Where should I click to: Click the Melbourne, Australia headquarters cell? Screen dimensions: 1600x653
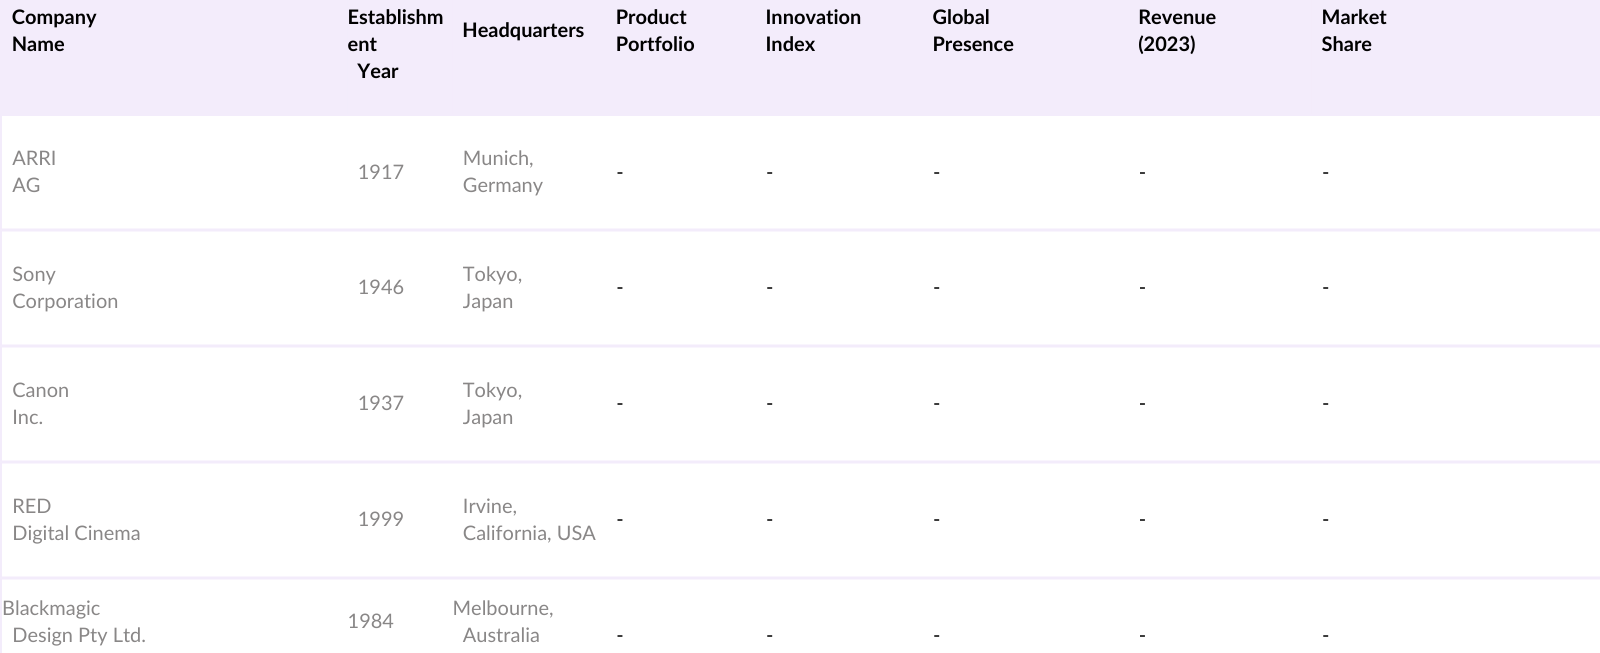[502, 622]
